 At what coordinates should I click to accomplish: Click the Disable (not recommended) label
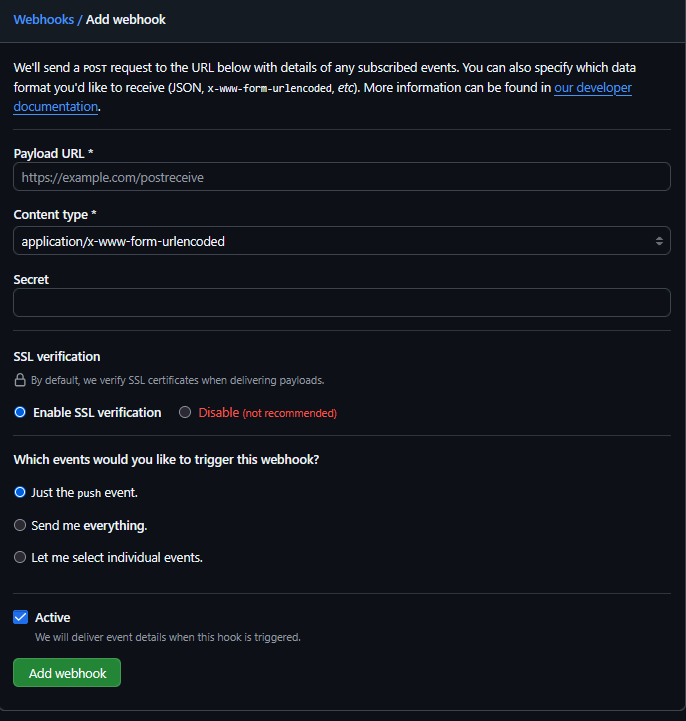[267, 412]
